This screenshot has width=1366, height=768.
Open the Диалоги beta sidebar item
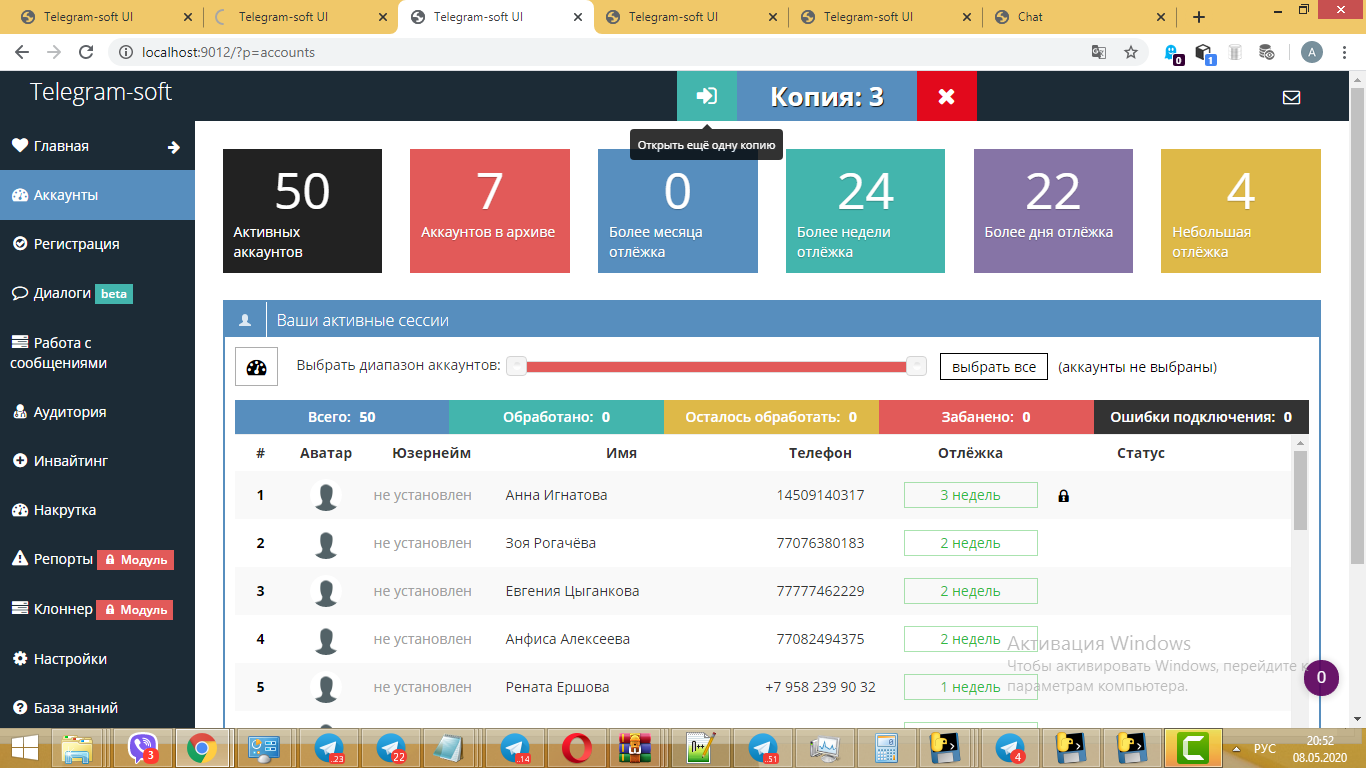(x=97, y=294)
